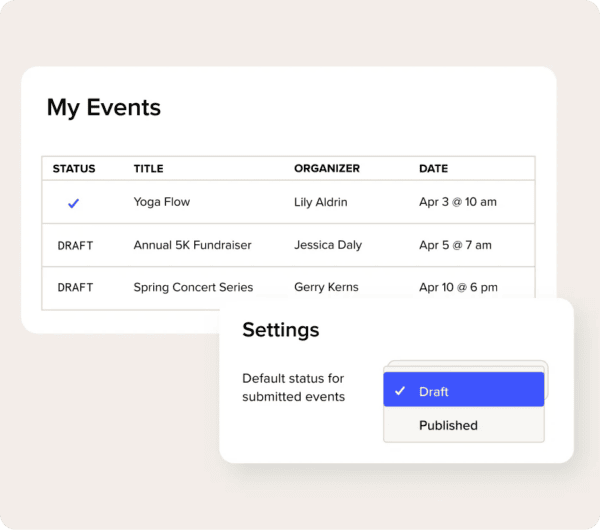
Task: Open the Annual 5K Fundraiser event
Action: click(192, 245)
